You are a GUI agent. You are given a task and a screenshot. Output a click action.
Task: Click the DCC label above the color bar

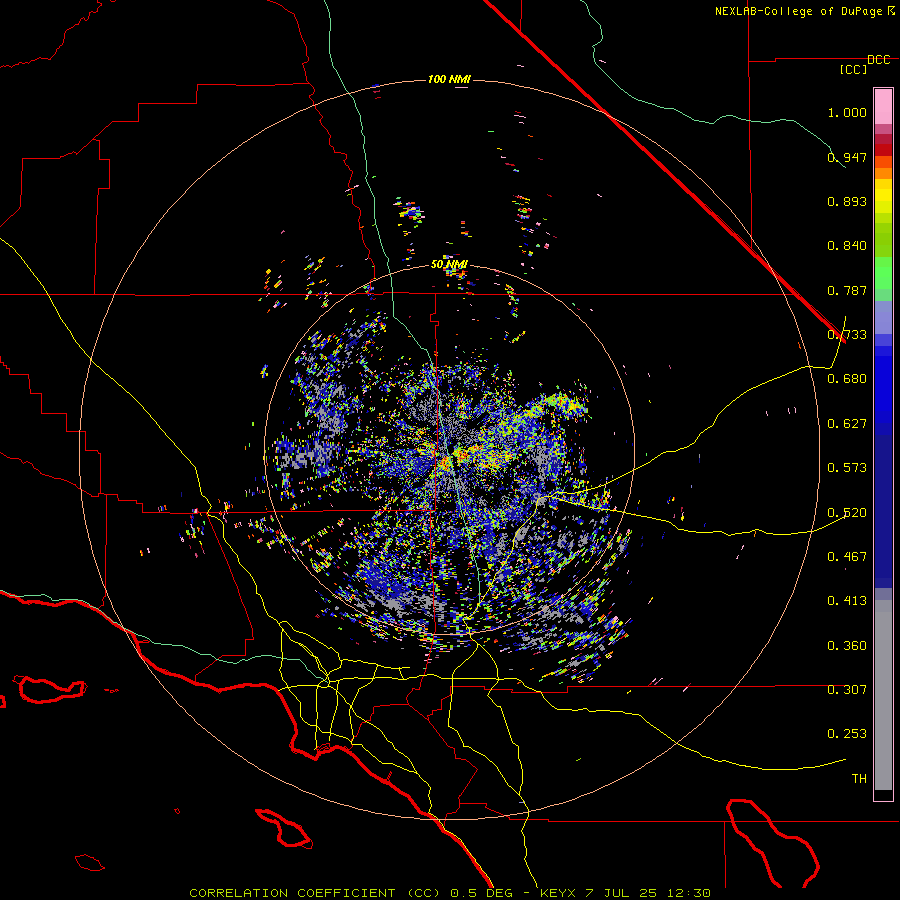click(878, 60)
